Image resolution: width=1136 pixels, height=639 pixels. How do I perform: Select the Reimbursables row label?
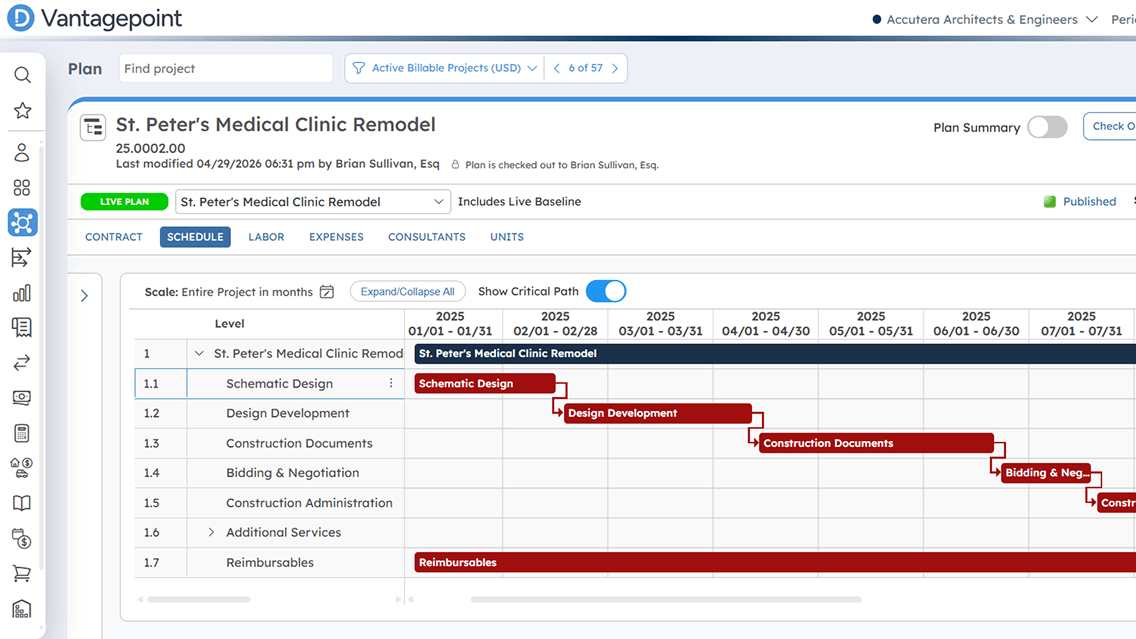click(x=270, y=562)
